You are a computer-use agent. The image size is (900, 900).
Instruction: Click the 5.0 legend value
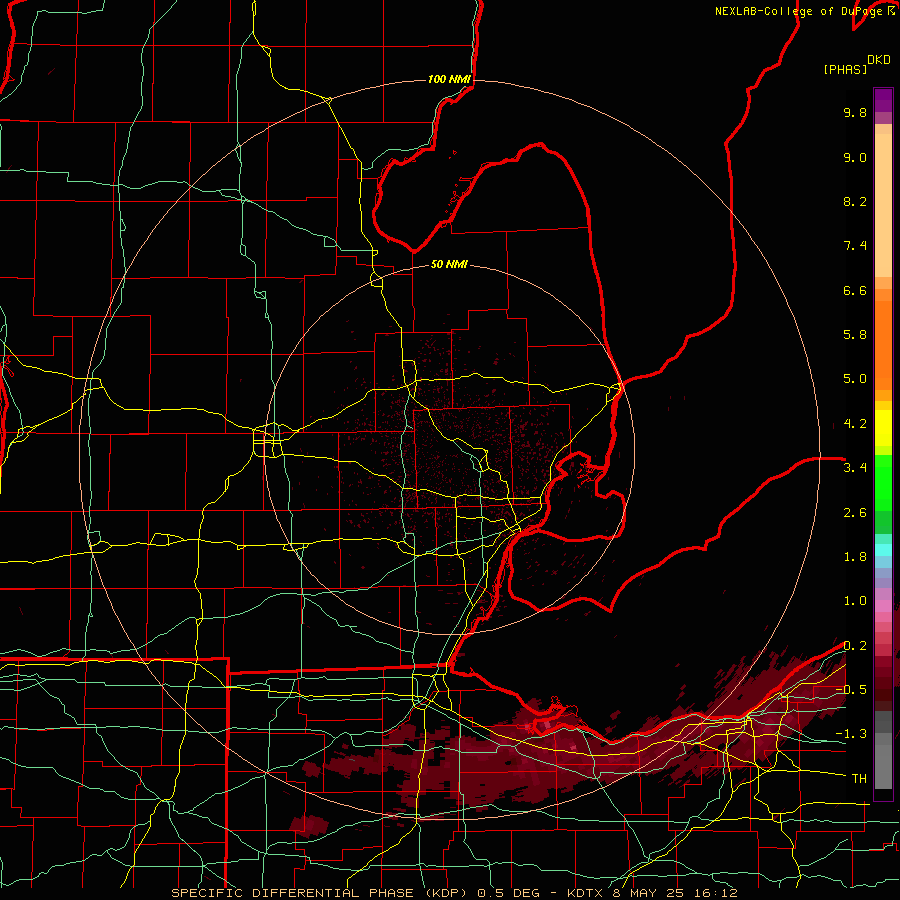coord(855,379)
